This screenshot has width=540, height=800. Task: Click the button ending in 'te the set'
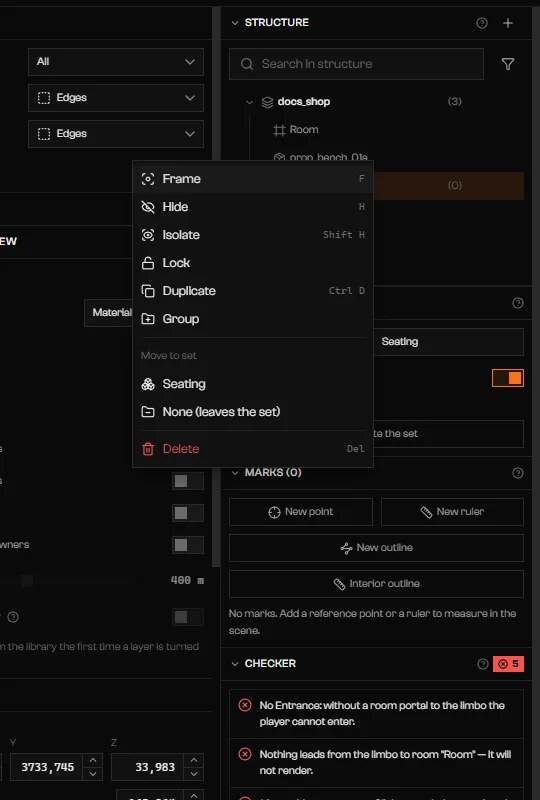pyautogui.click(x=448, y=434)
